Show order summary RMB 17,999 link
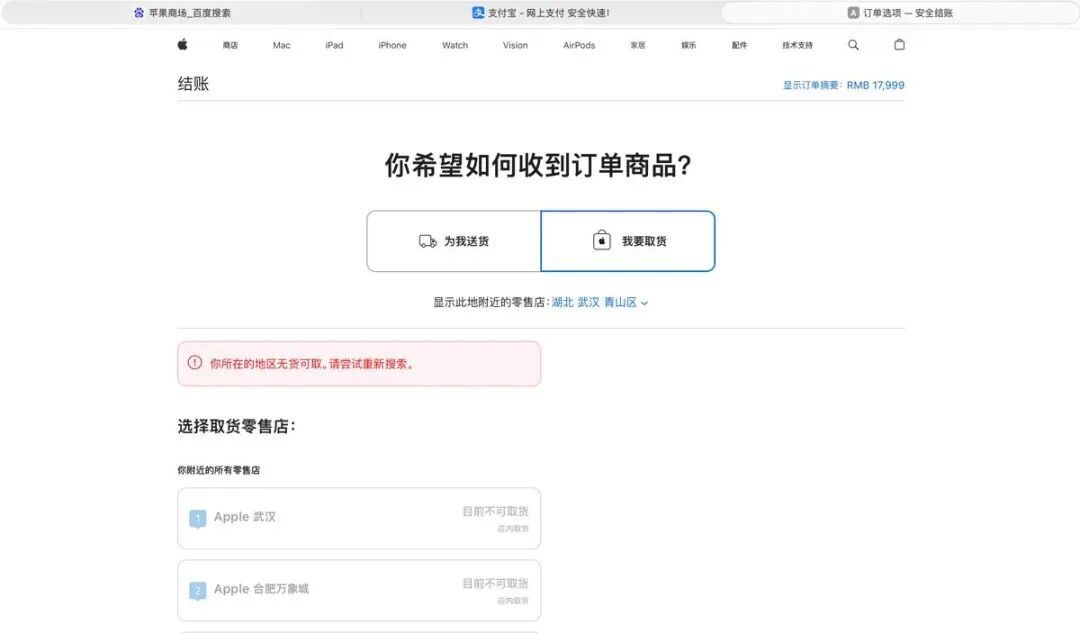This screenshot has height=634, width=1080. pos(844,85)
